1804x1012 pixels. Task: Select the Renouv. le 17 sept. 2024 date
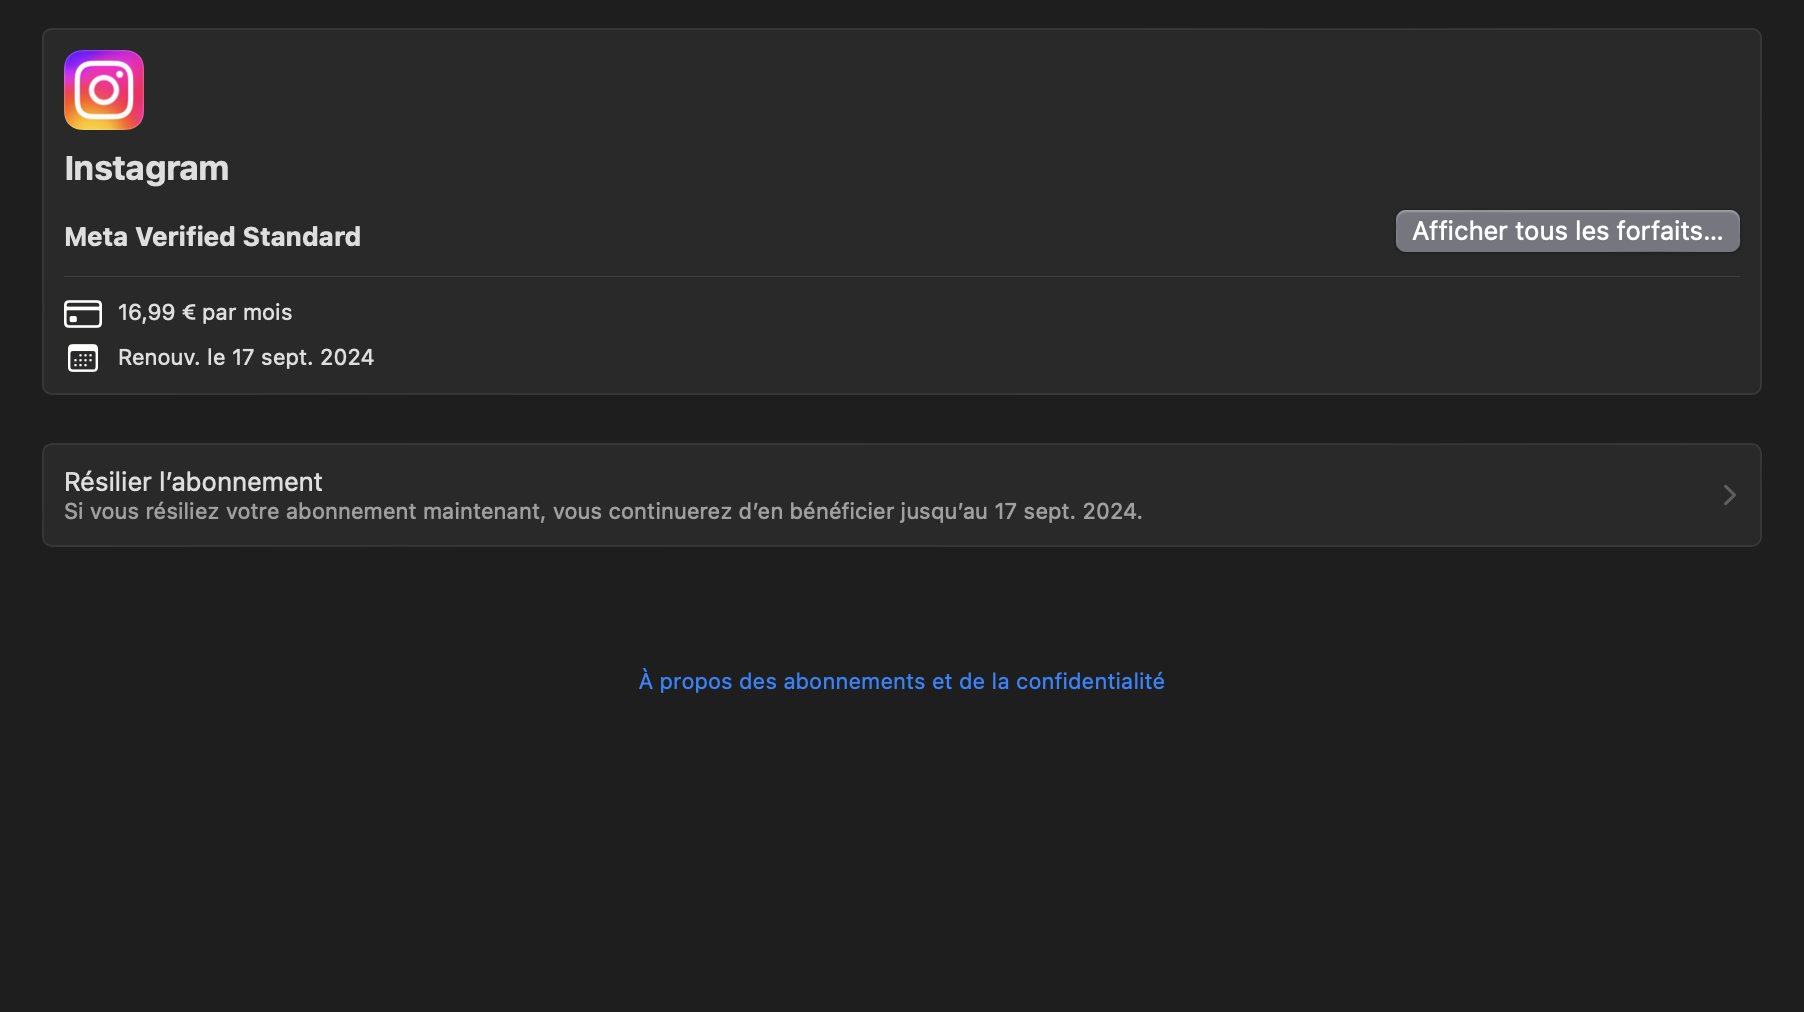pyautogui.click(x=246, y=357)
